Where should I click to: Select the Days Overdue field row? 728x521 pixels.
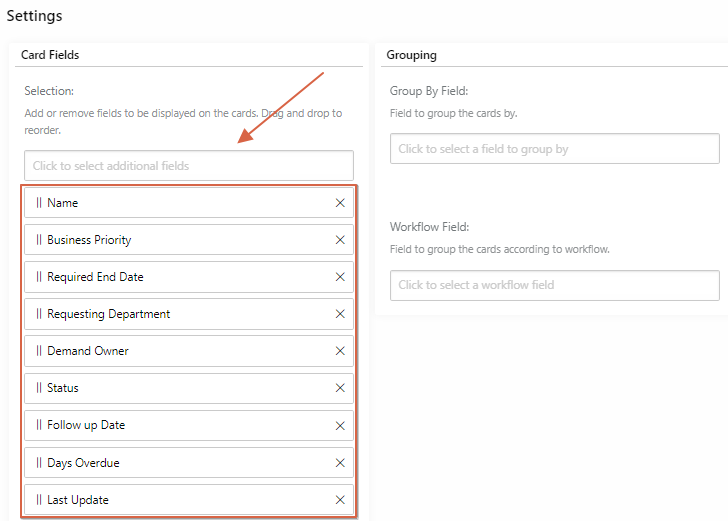click(189, 463)
